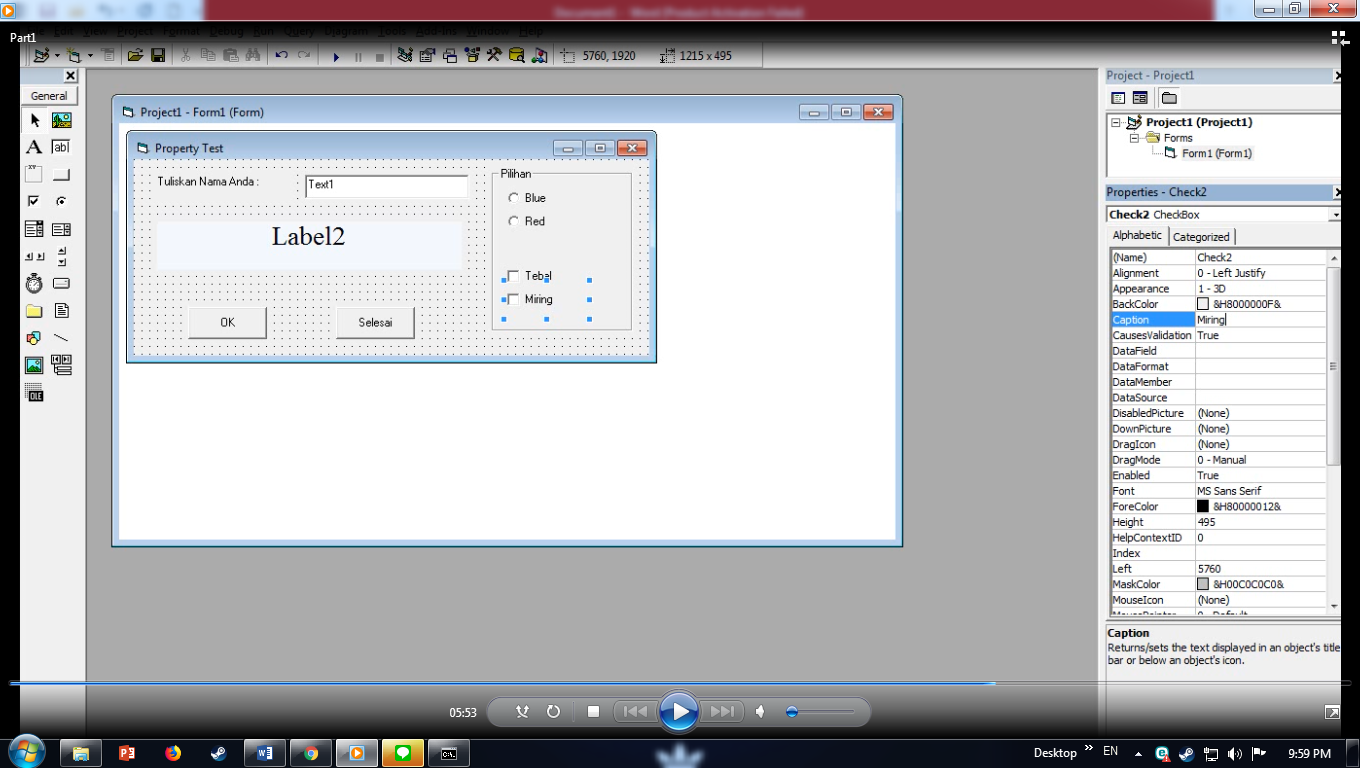The width and height of the screenshot is (1360, 768).
Task: Open the Add Form dropdown arrow in toolbar
Action: click(x=90, y=56)
